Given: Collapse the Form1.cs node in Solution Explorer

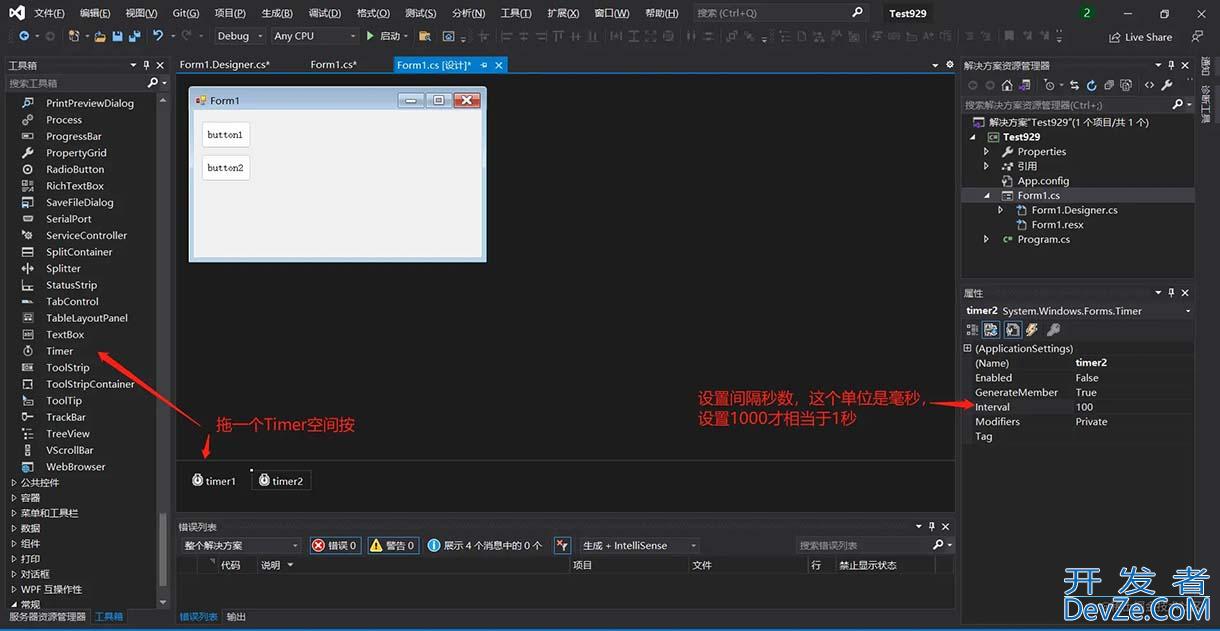Looking at the screenshot, I should point(987,196).
